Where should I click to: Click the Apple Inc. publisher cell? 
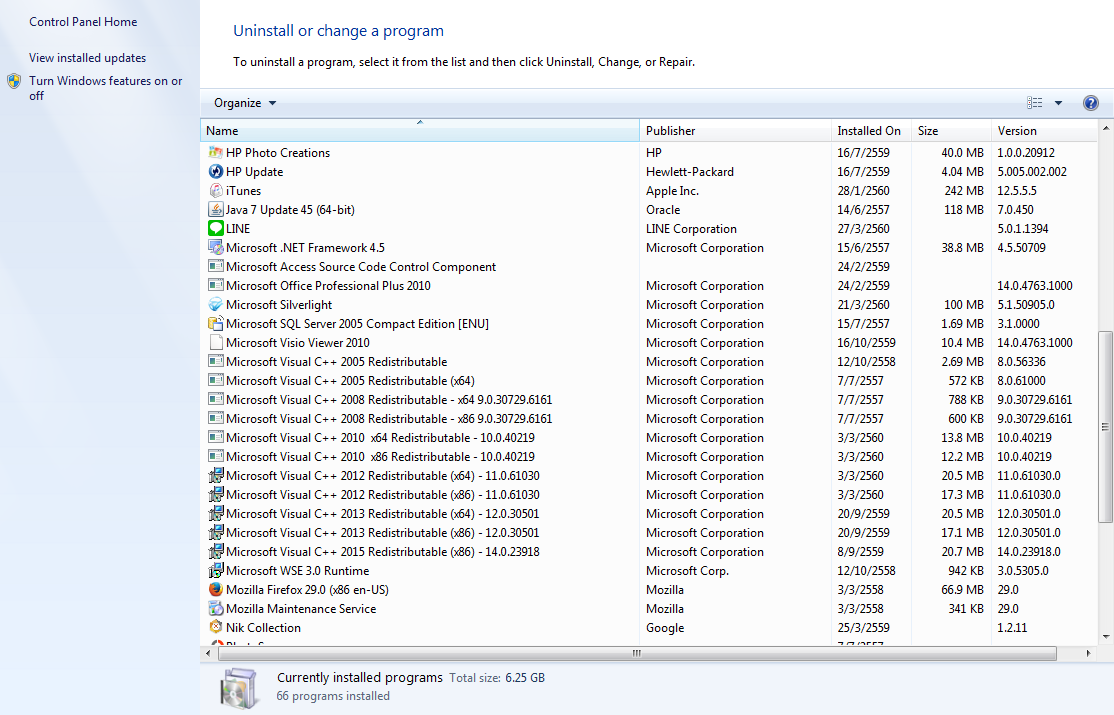(x=672, y=191)
